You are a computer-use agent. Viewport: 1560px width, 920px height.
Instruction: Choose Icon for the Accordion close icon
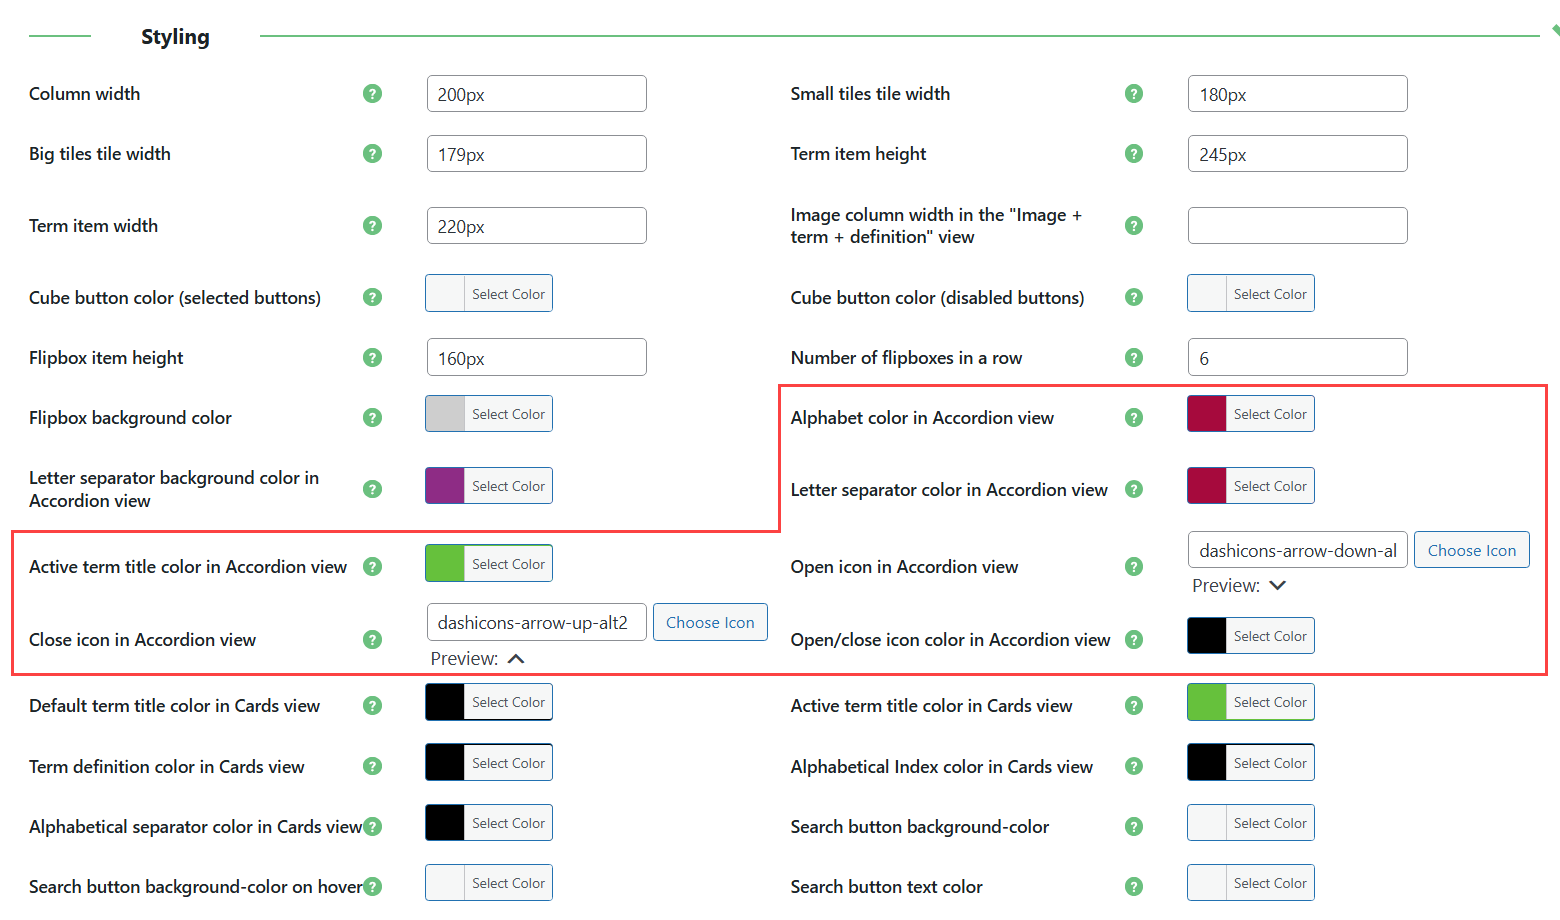coord(710,621)
